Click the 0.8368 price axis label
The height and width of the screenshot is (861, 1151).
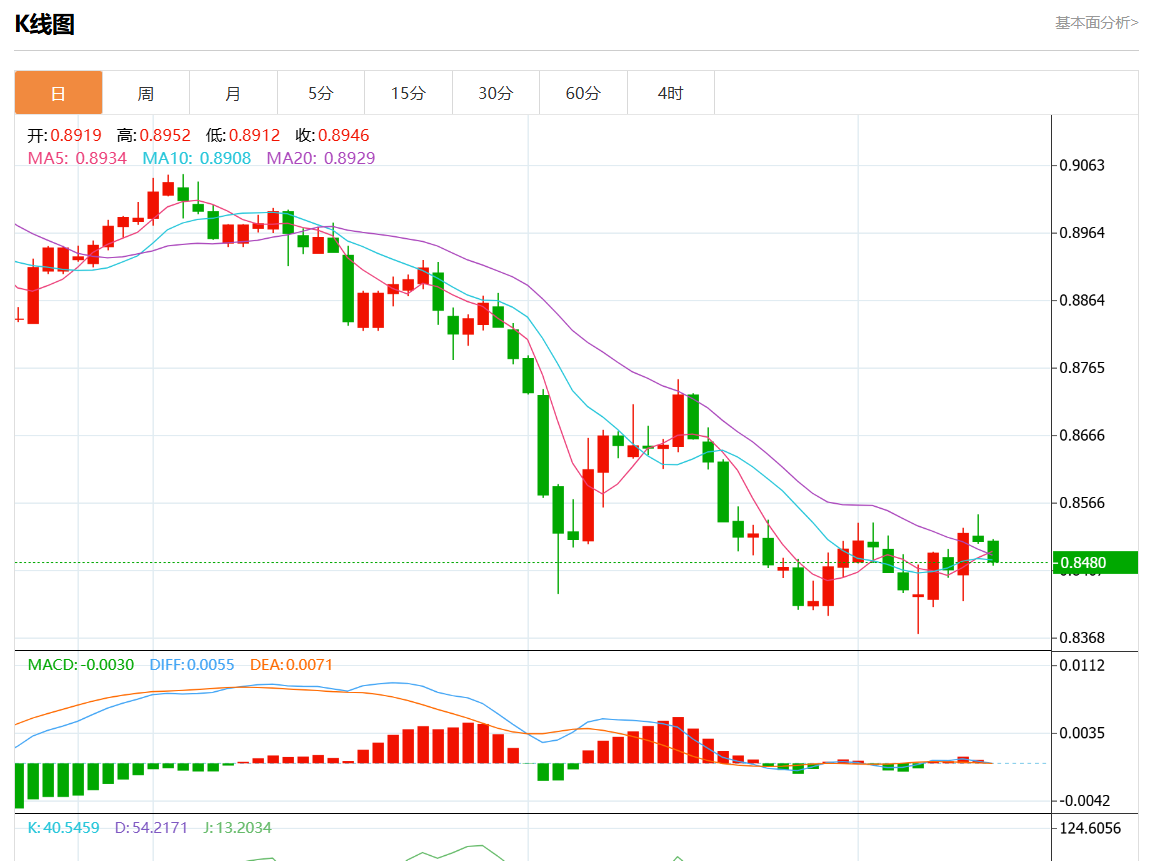tap(1082, 638)
